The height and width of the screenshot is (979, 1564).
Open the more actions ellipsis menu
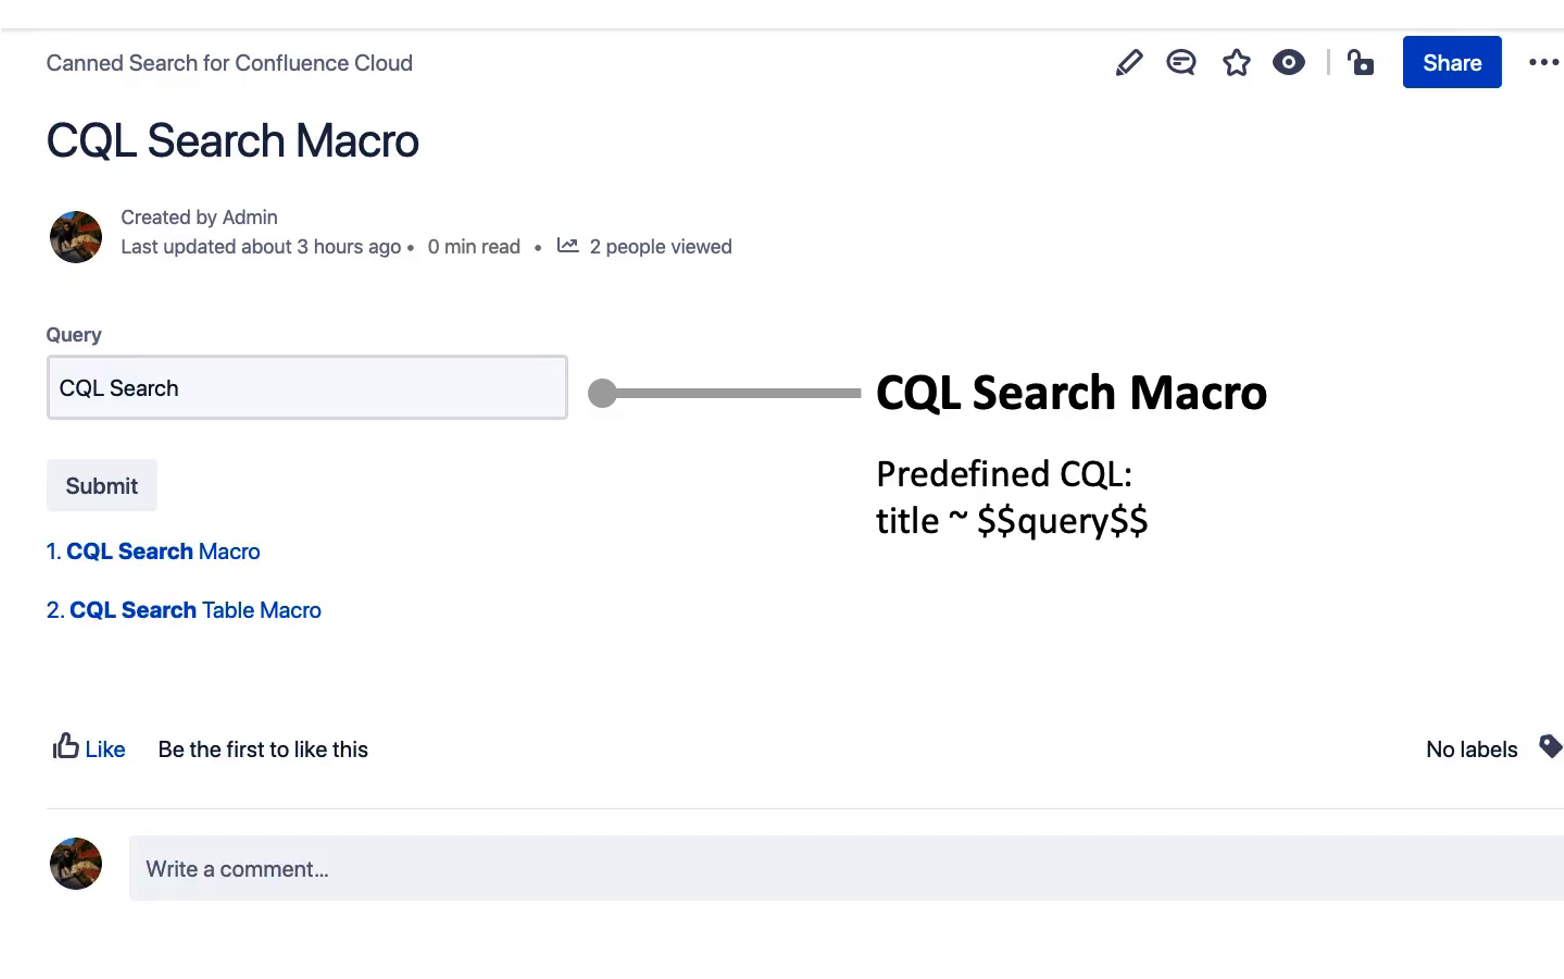[1541, 62]
